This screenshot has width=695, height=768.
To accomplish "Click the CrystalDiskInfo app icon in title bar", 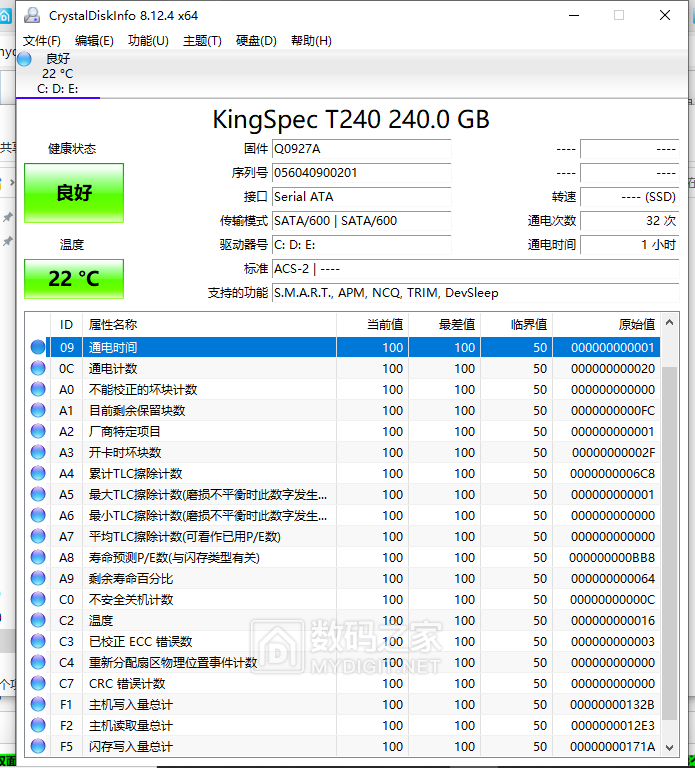I will [32, 15].
